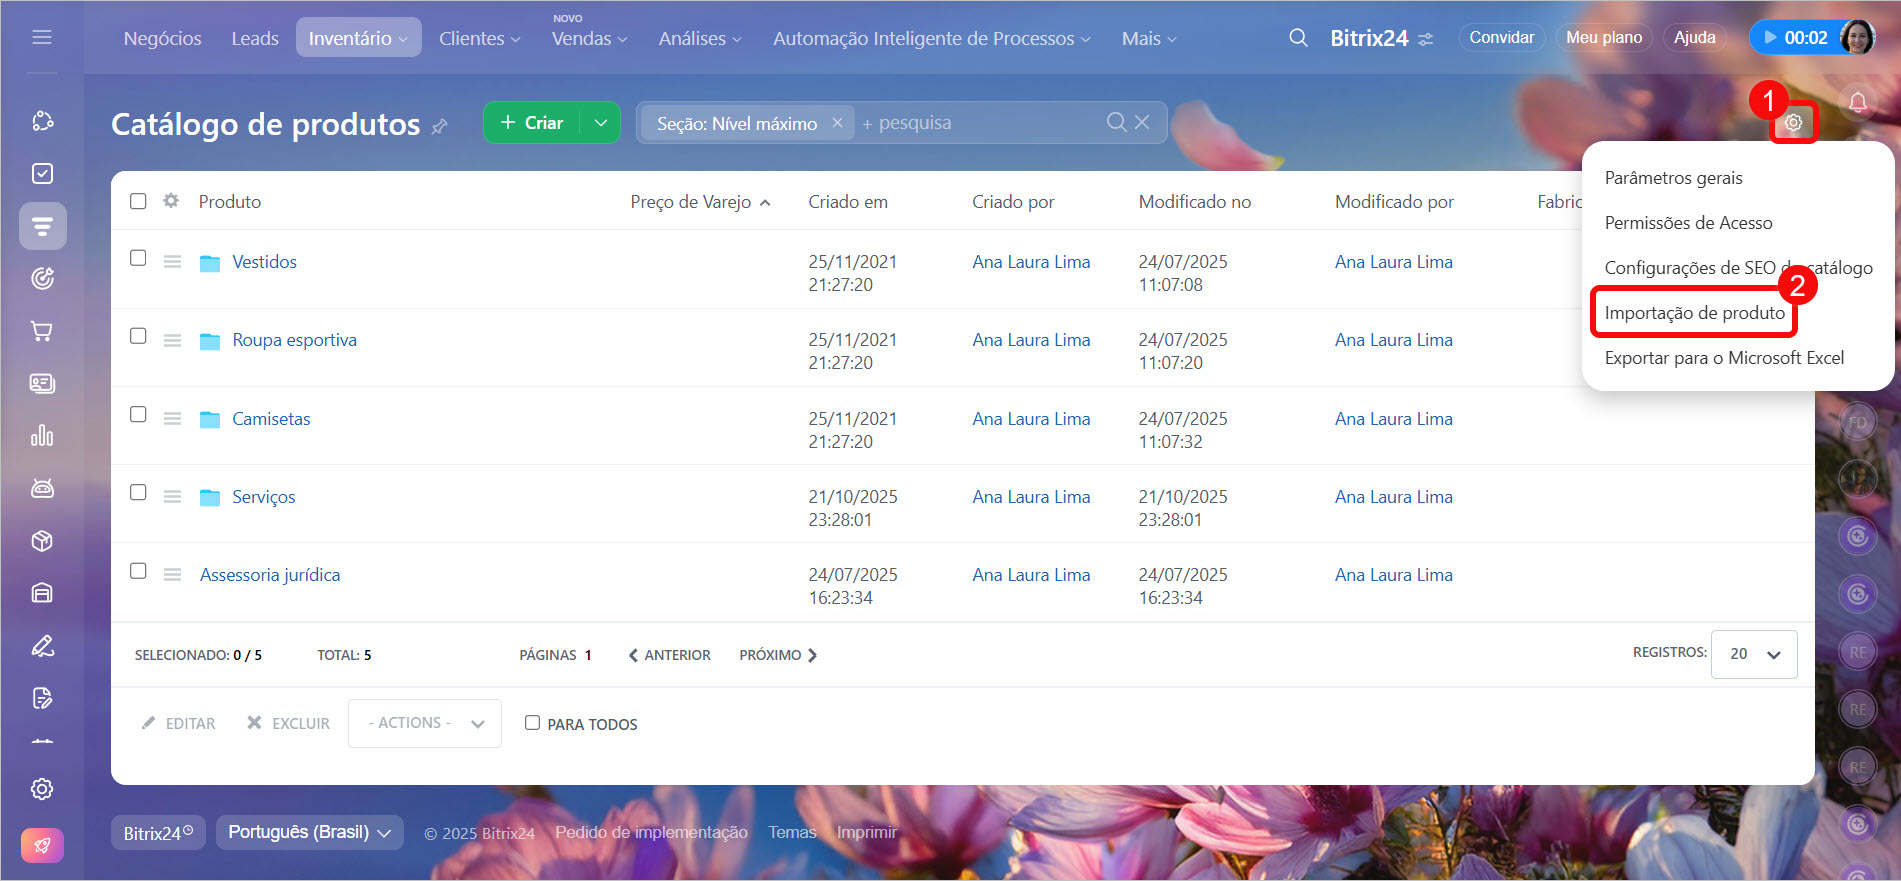1901x881 pixels.
Task: Pin the Catálogo de produtos page
Action: point(440,126)
